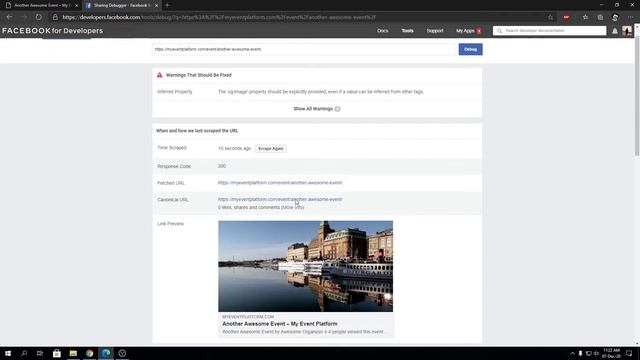Open the Support menu
640x360 pixels.
tap(435, 31)
